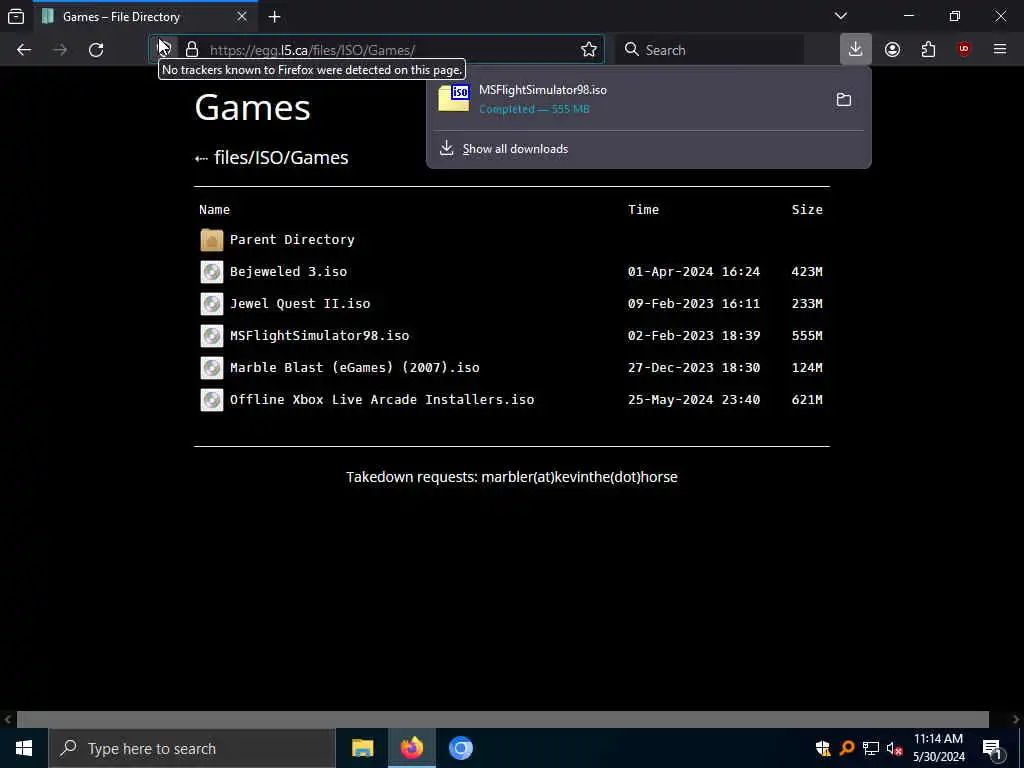Select the Games – File Directory tab
This screenshot has height=768, width=1024.
tap(144, 17)
